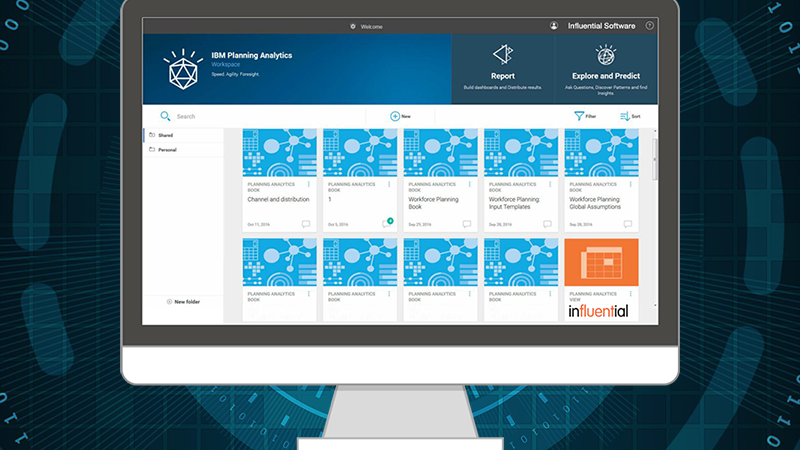Click the Influential Software account name
The height and width of the screenshot is (450, 800).
pos(602,26)
